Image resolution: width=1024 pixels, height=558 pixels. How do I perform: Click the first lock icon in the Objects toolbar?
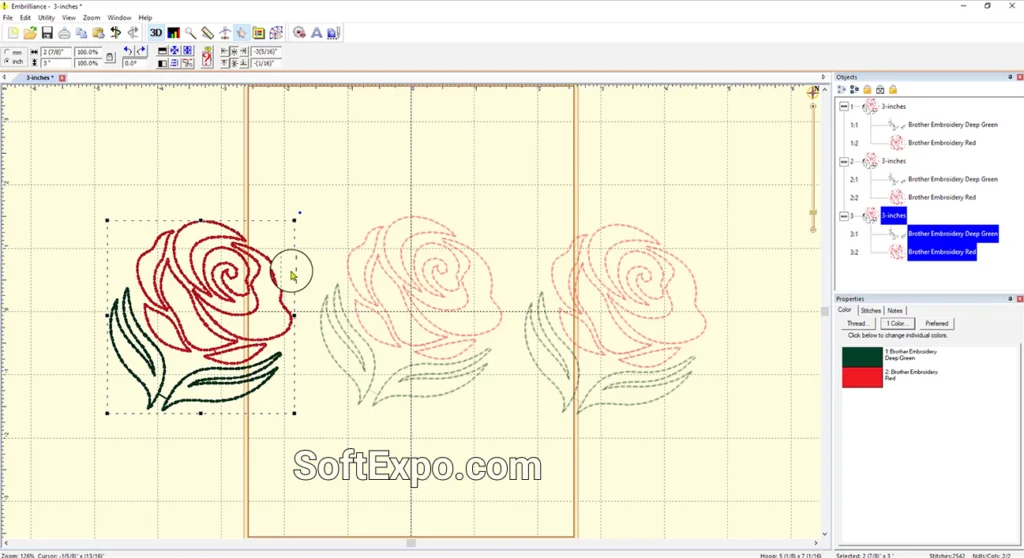(867, 90)
